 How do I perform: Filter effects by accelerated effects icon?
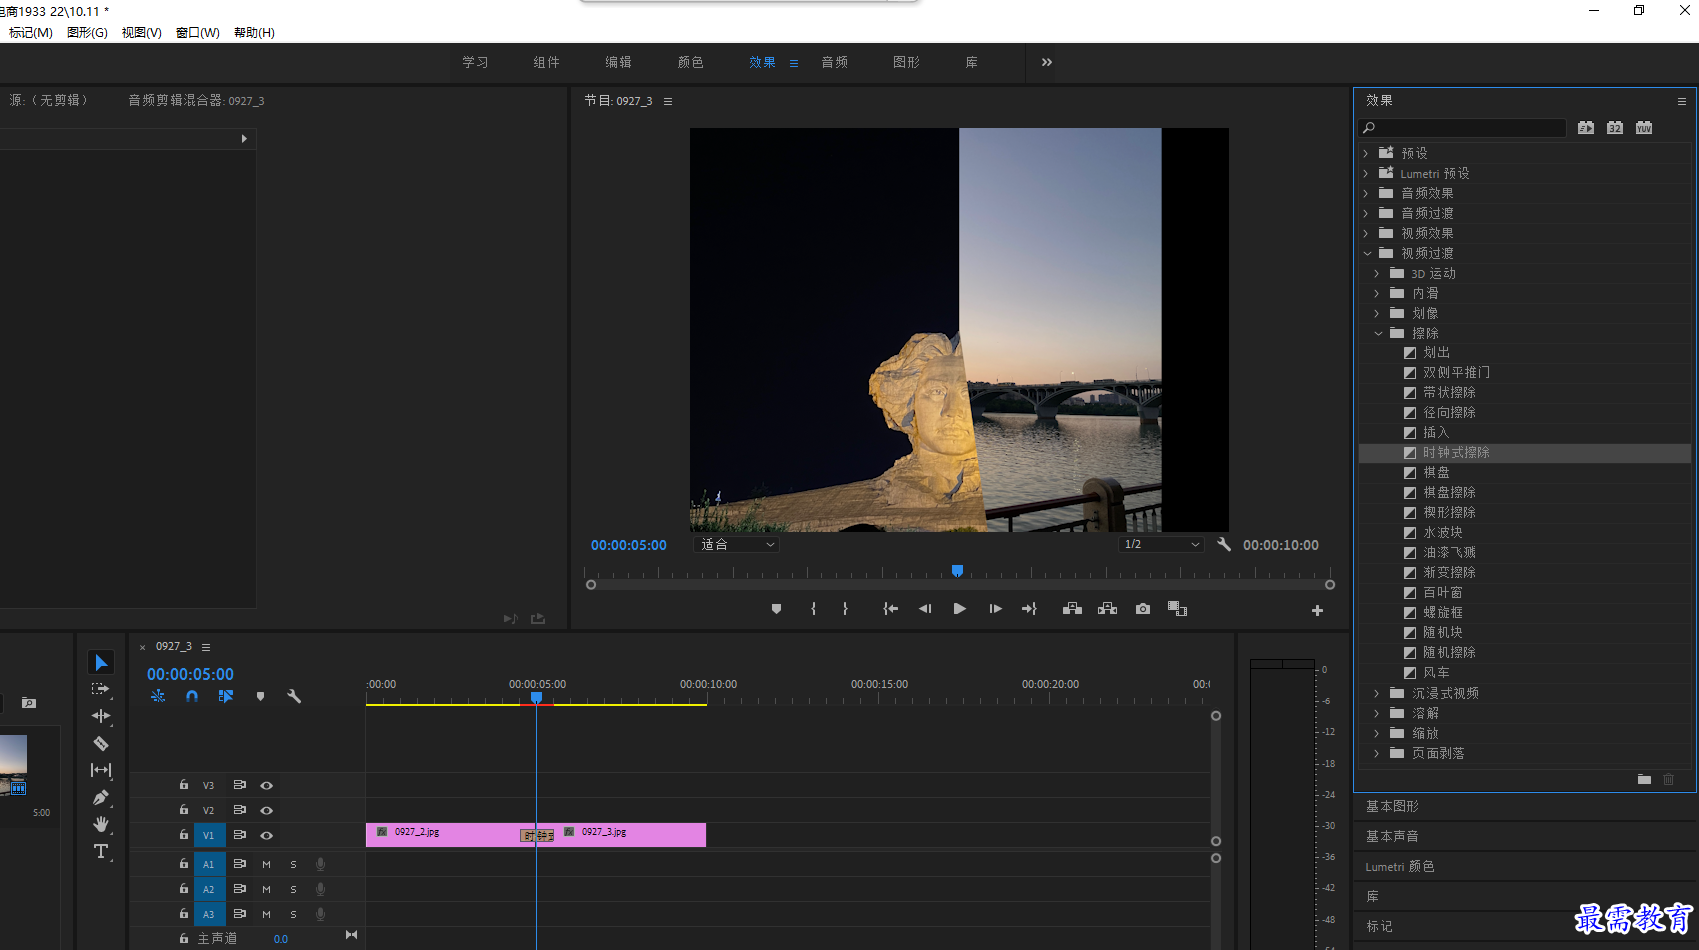coord(1586,128)
